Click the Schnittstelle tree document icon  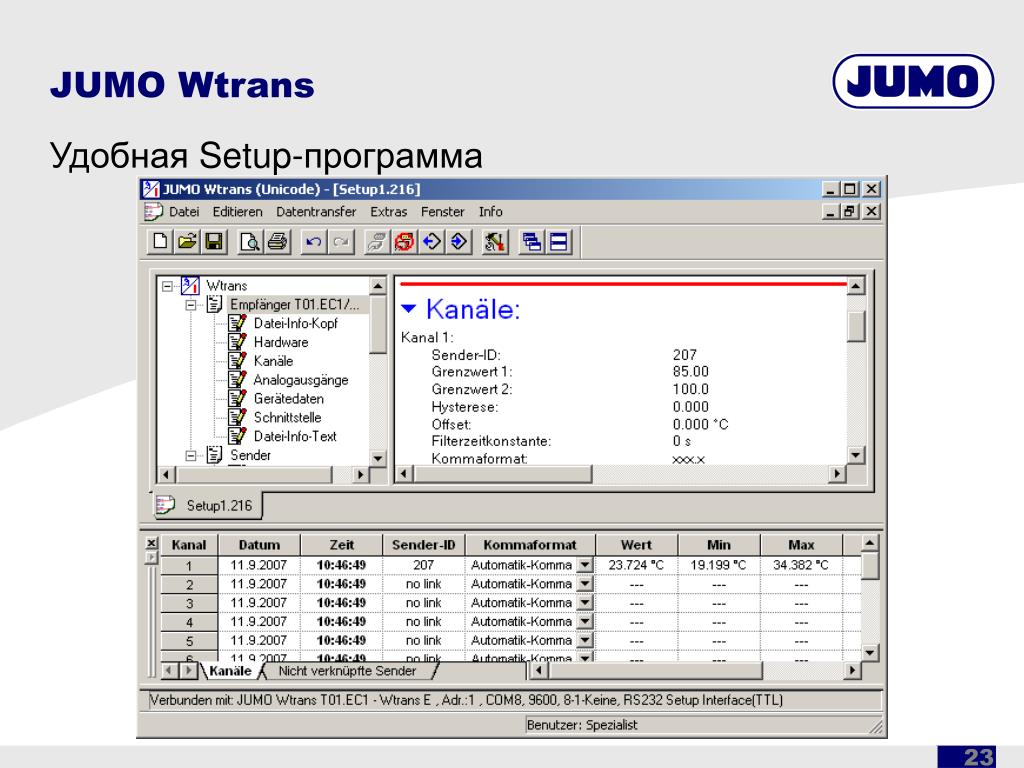237,417
